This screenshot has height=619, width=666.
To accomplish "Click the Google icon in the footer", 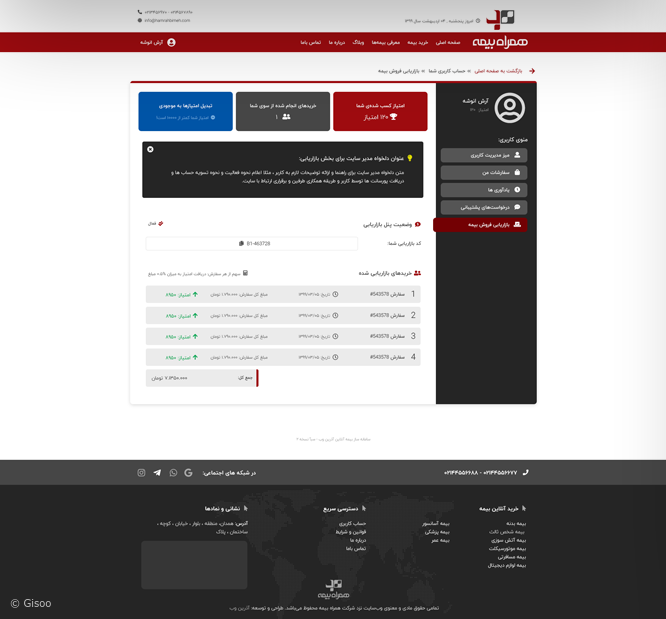I will 188,473.
